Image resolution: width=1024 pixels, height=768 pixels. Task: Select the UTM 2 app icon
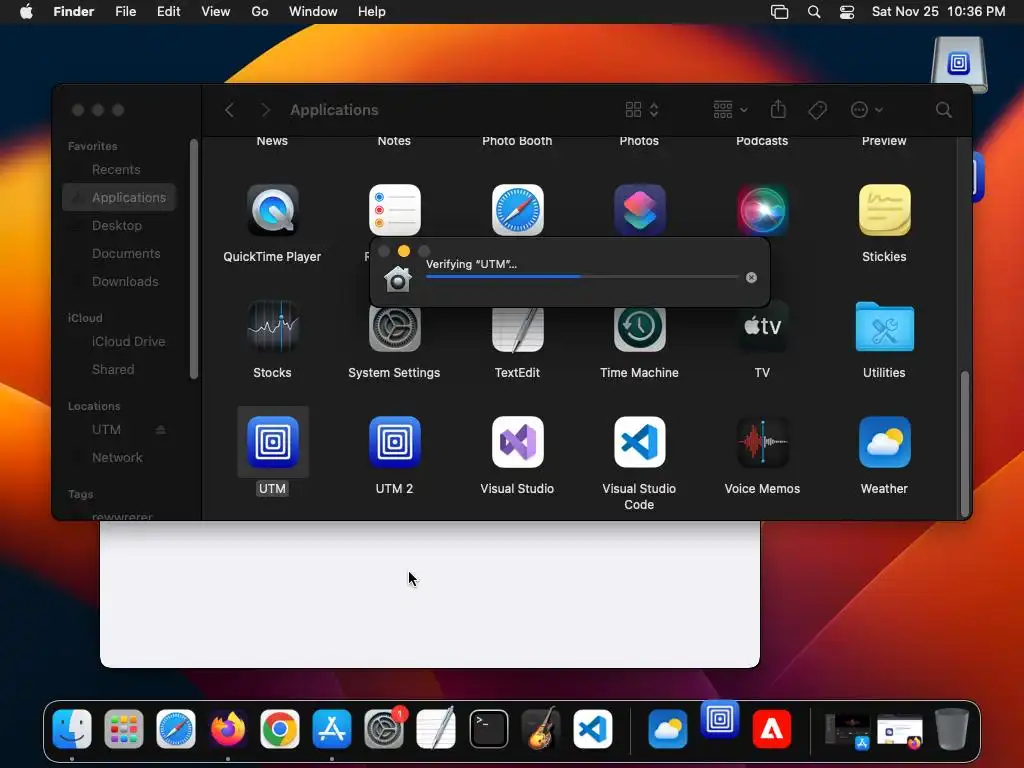tap(394, 442)
